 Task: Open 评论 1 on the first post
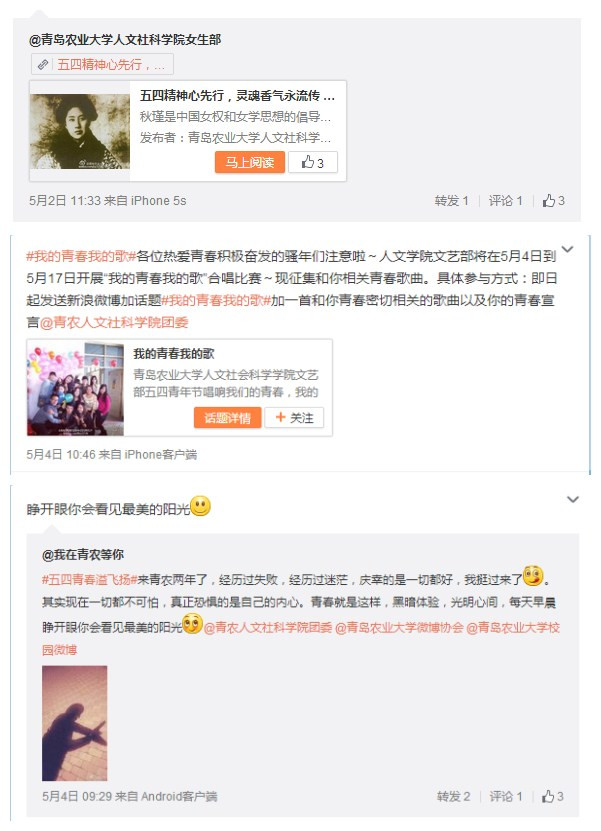coord(506,200)
